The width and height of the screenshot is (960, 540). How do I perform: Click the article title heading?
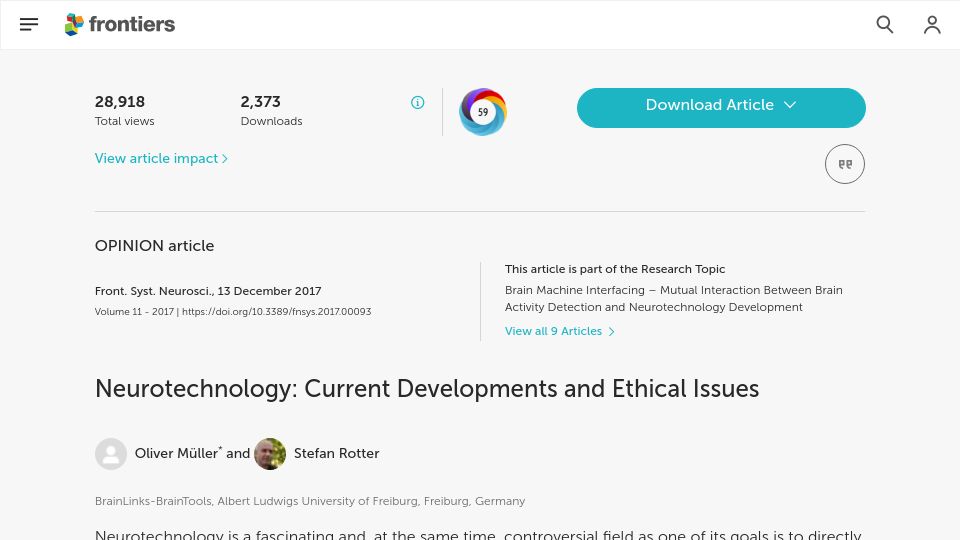(427, 389)
